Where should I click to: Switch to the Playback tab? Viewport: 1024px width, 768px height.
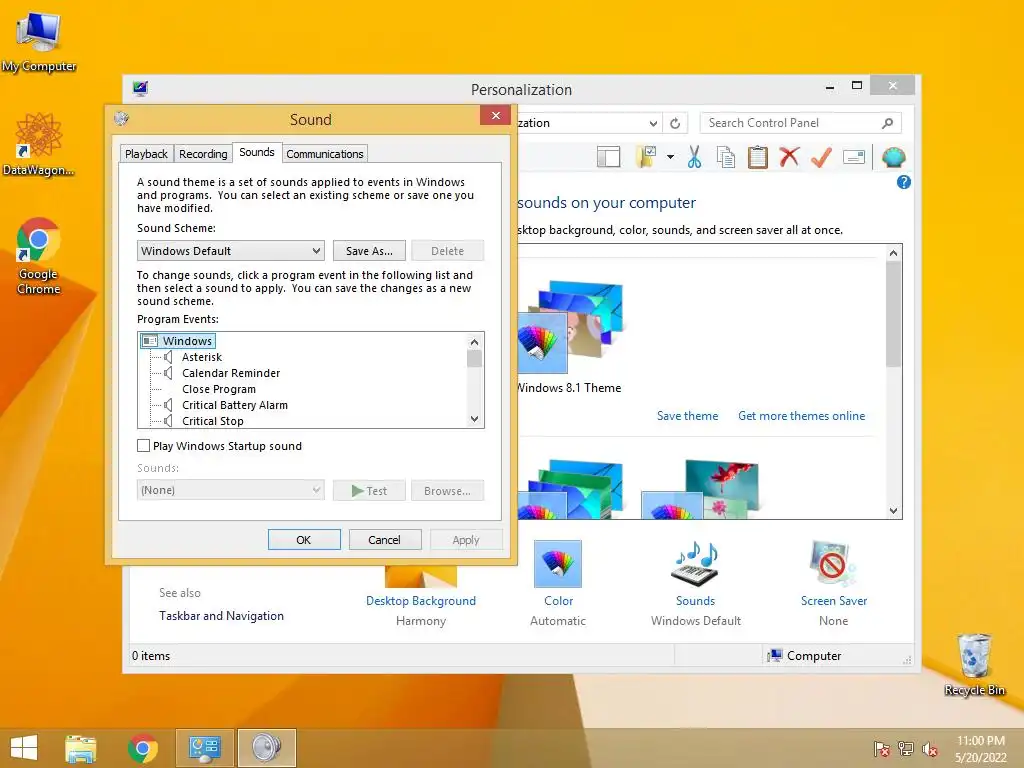146,154
